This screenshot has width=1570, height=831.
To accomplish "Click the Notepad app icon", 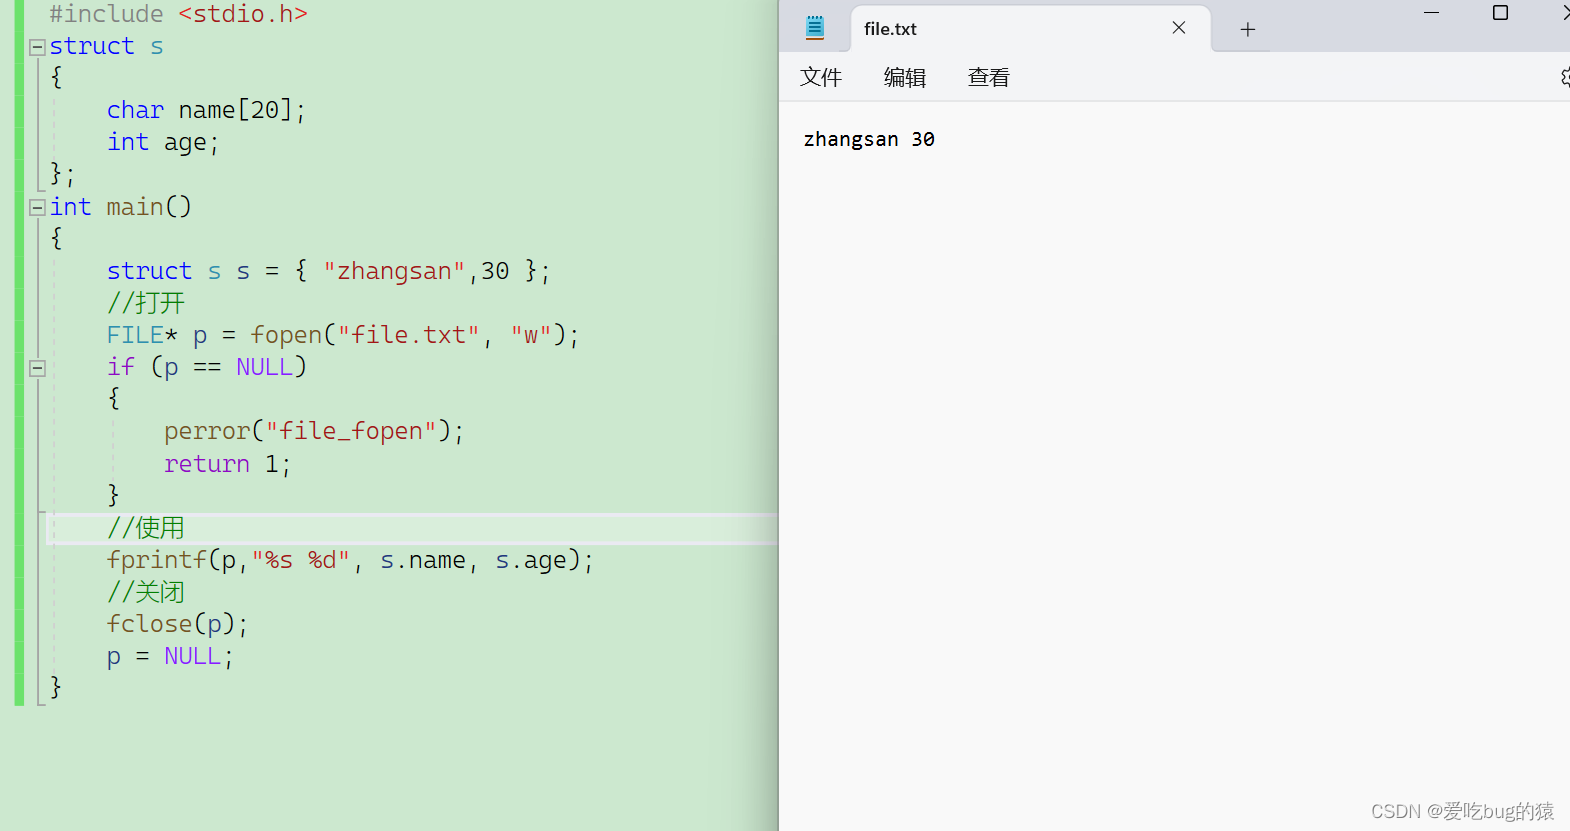I will (x=815, y=28).
